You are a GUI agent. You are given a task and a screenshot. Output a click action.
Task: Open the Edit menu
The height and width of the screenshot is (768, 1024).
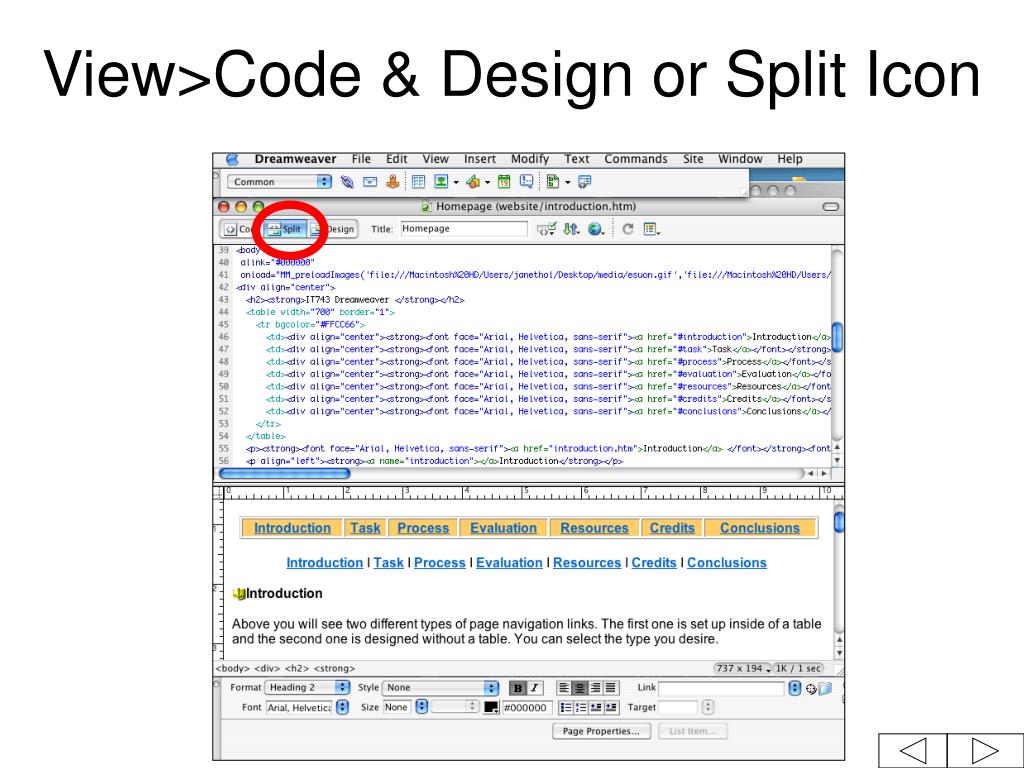396,159
